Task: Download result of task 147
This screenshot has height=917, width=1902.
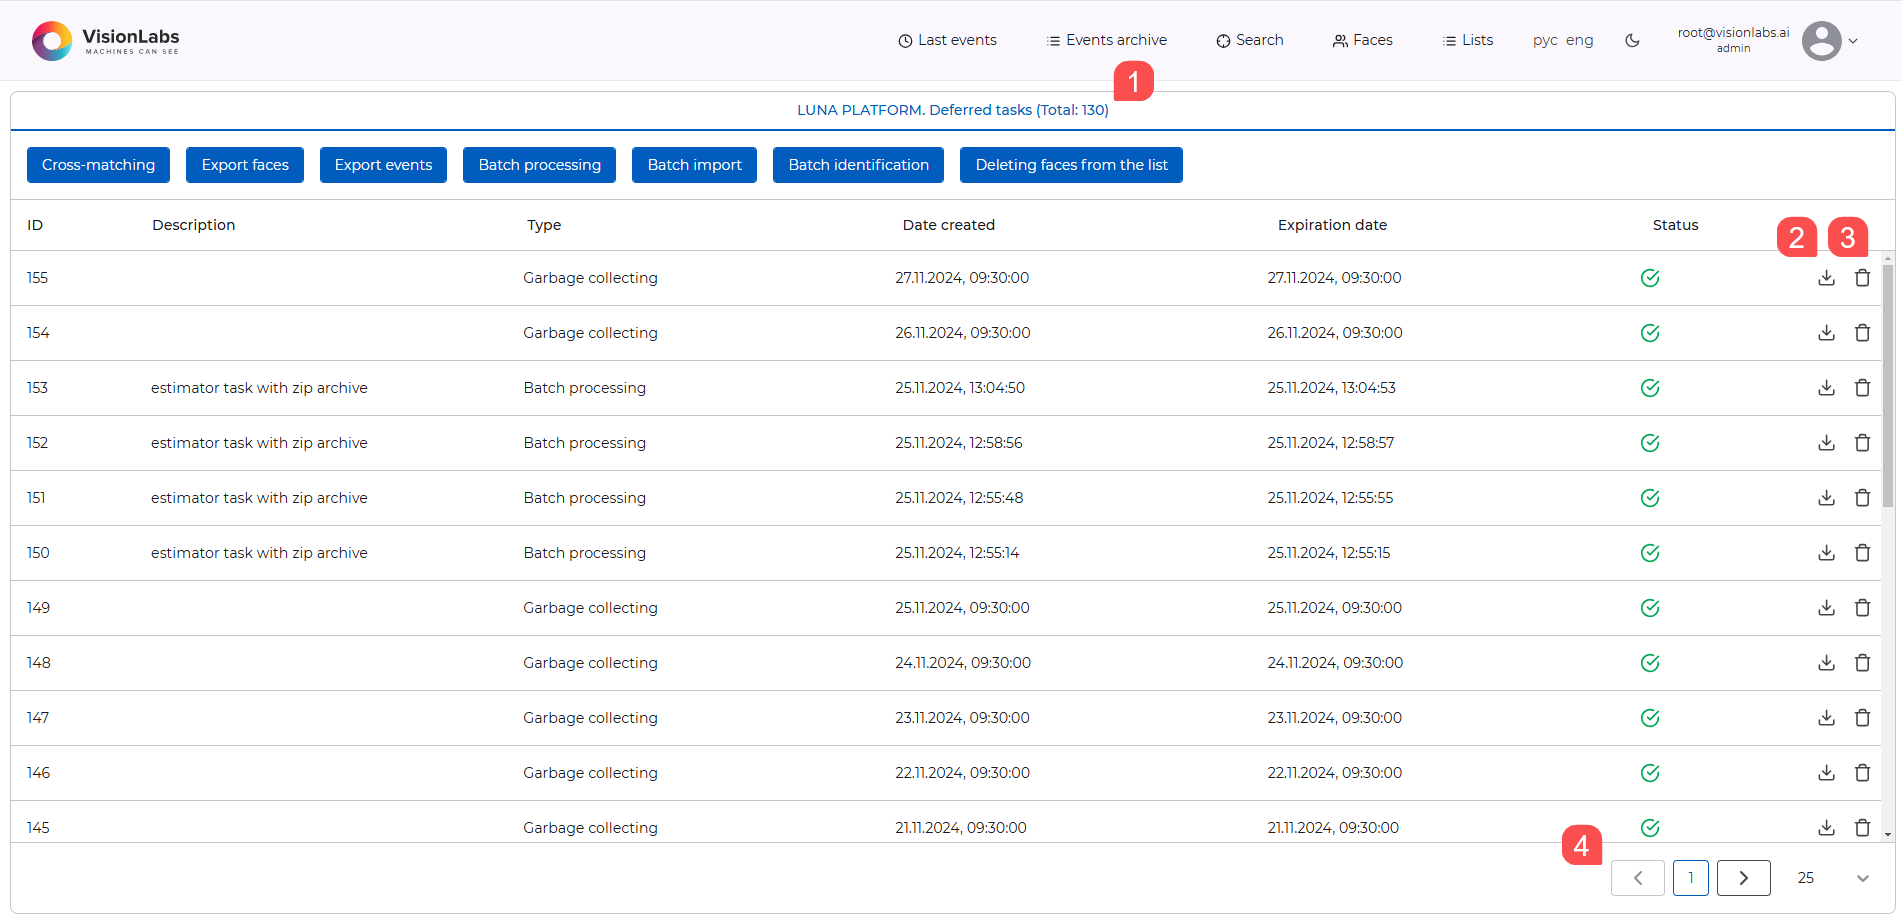Action: (1826, 718)
